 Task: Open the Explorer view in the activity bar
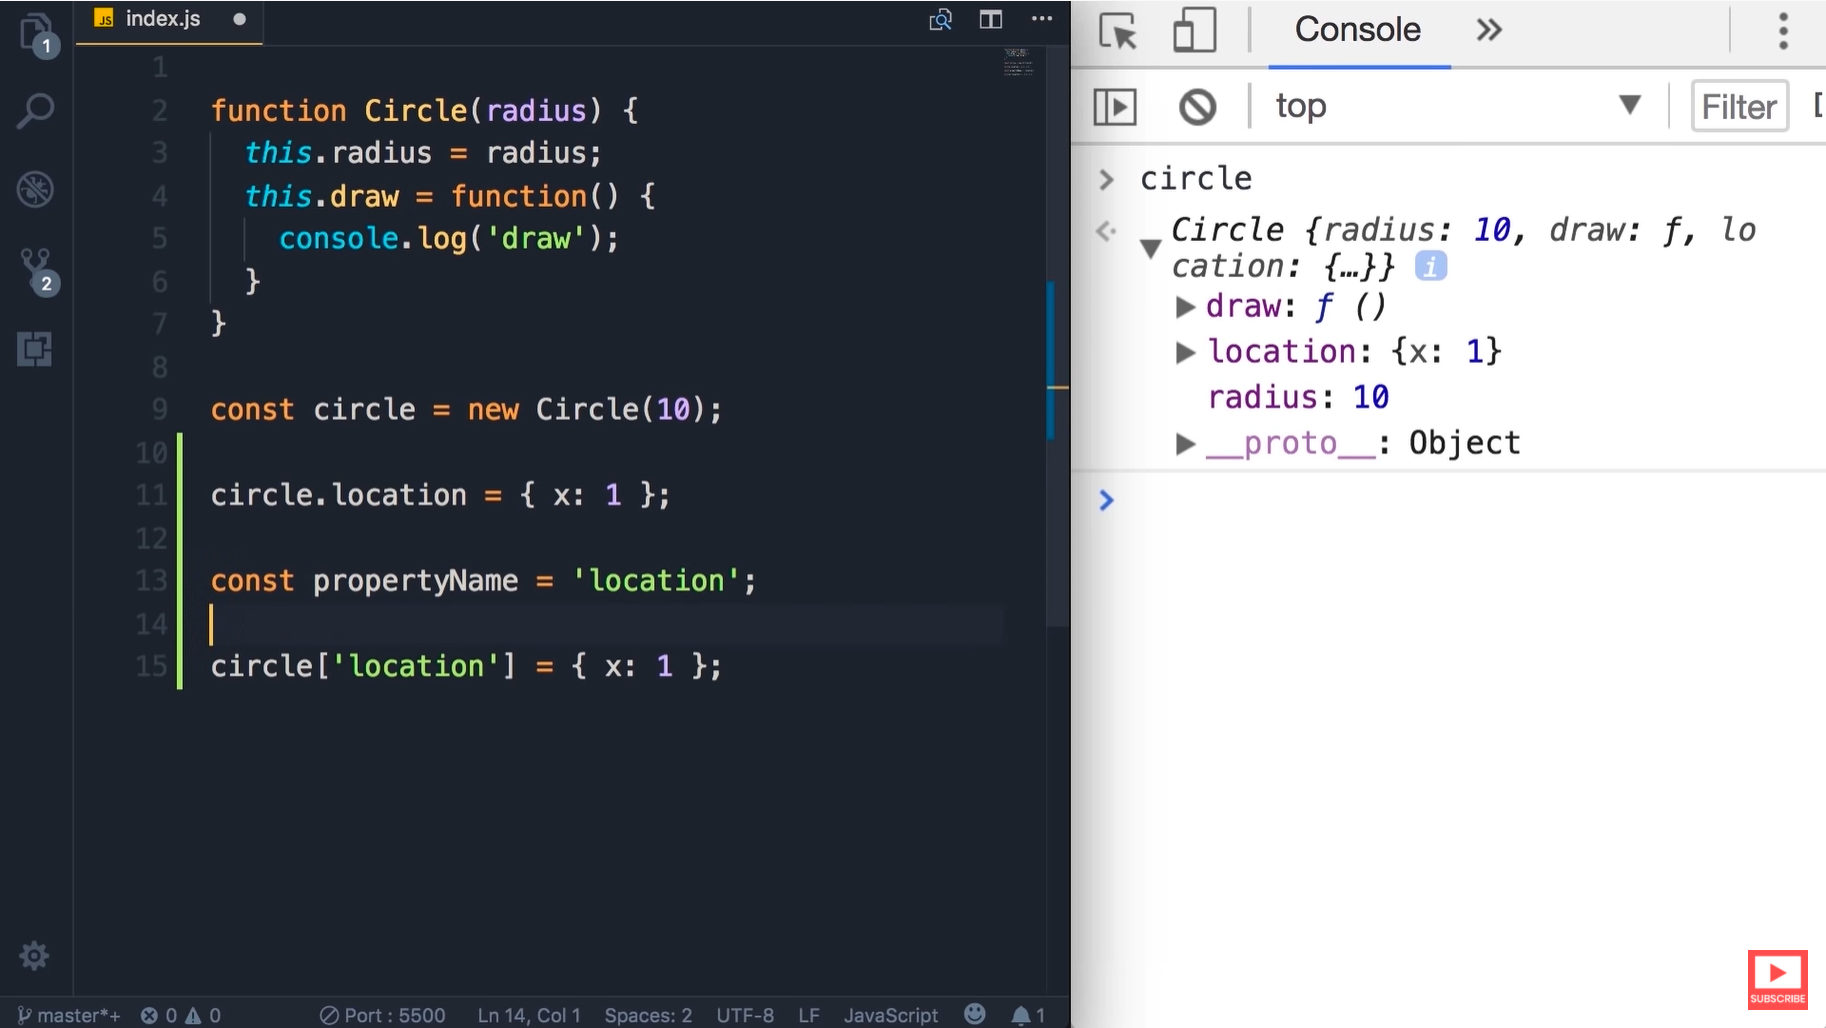(37, 33)
